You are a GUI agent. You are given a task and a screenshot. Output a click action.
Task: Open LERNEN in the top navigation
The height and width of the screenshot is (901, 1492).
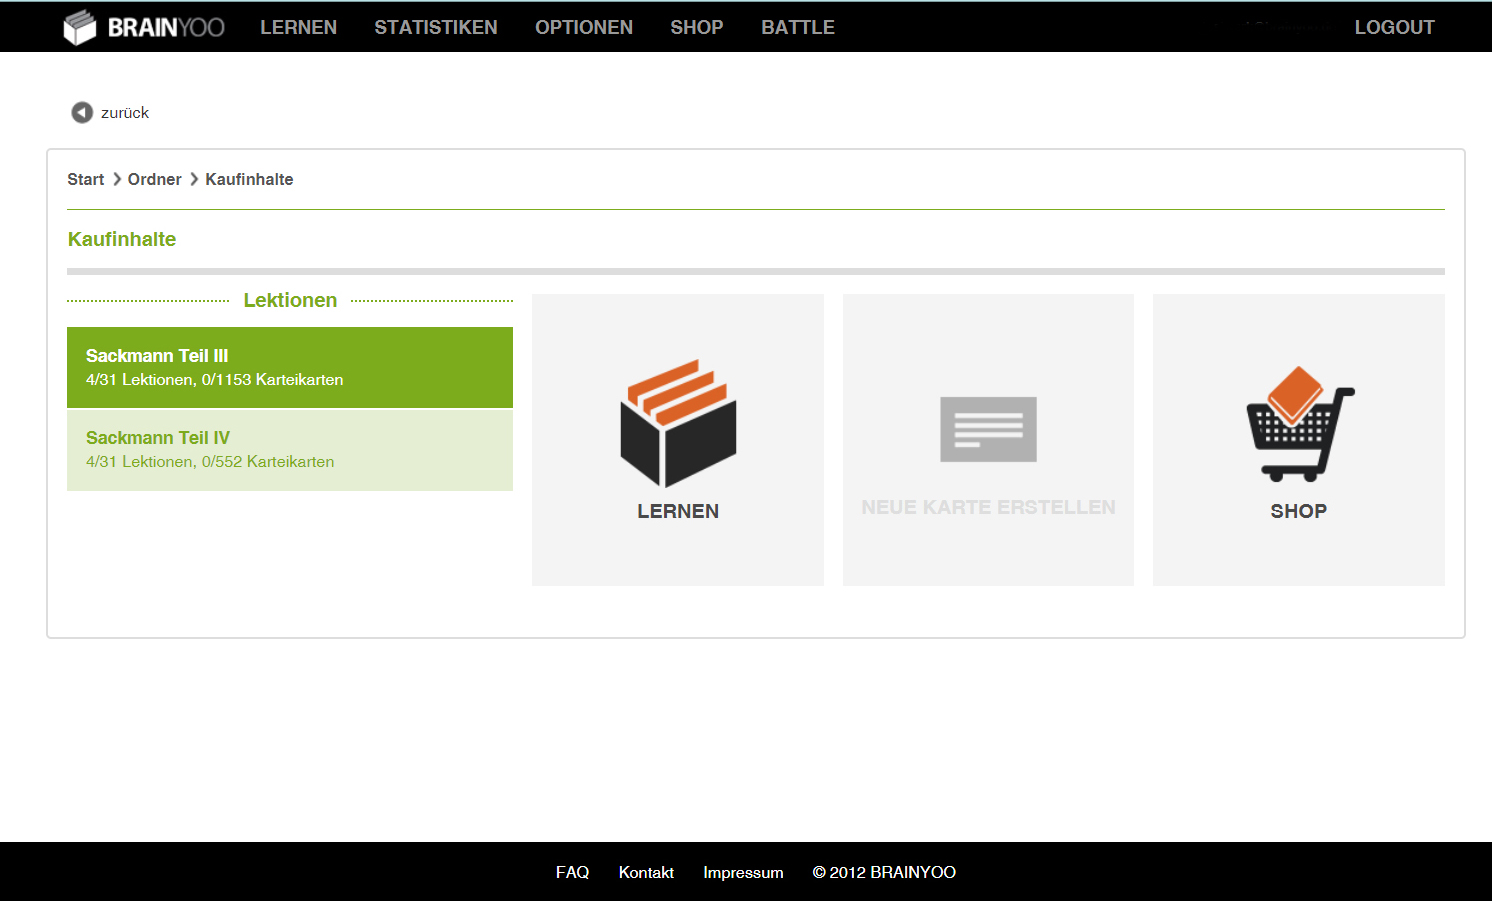point(298,27)
